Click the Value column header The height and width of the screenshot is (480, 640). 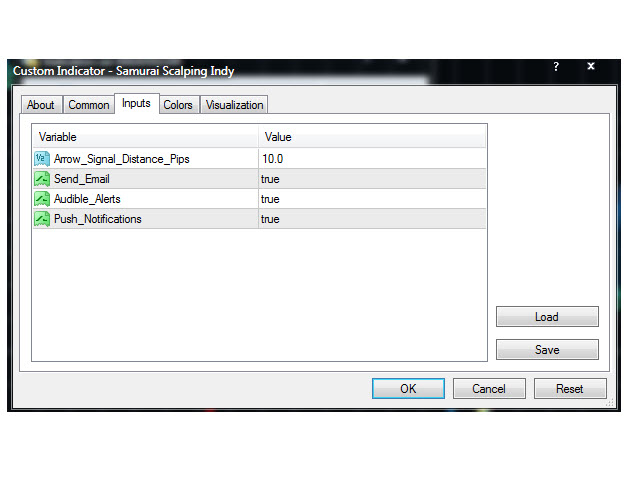372,137
